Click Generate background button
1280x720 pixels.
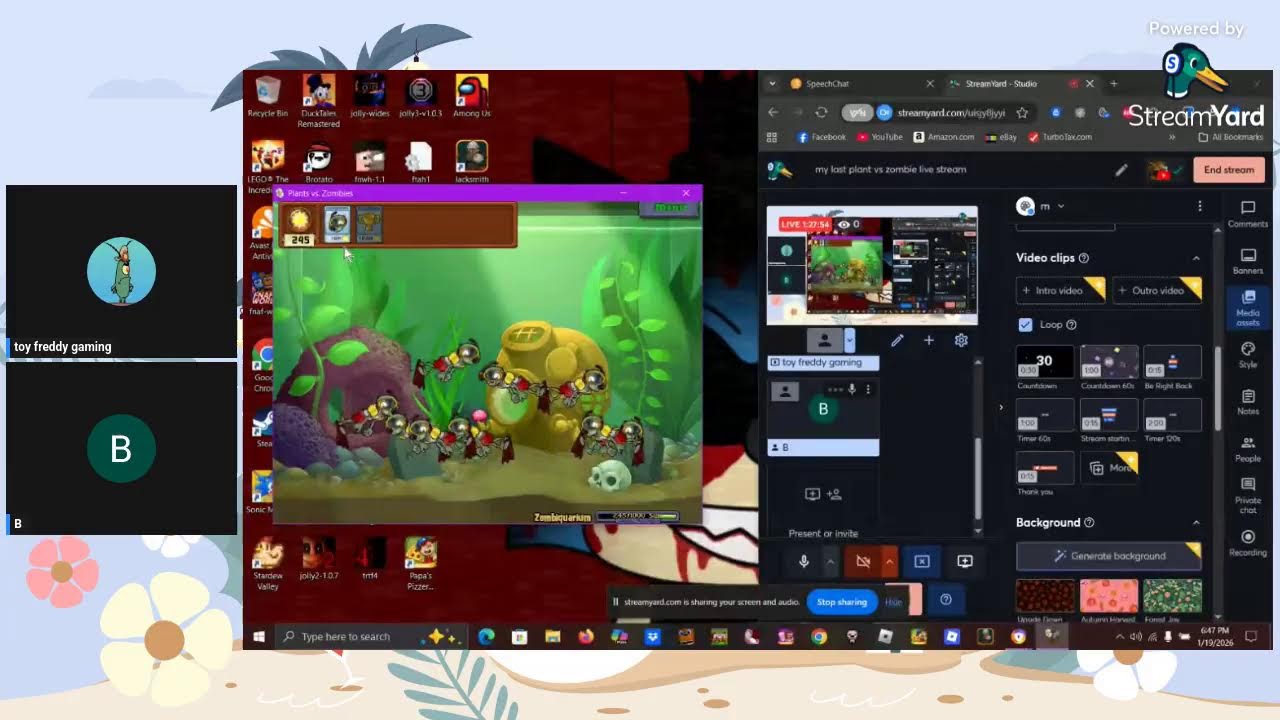click(x=1109, y=556)
